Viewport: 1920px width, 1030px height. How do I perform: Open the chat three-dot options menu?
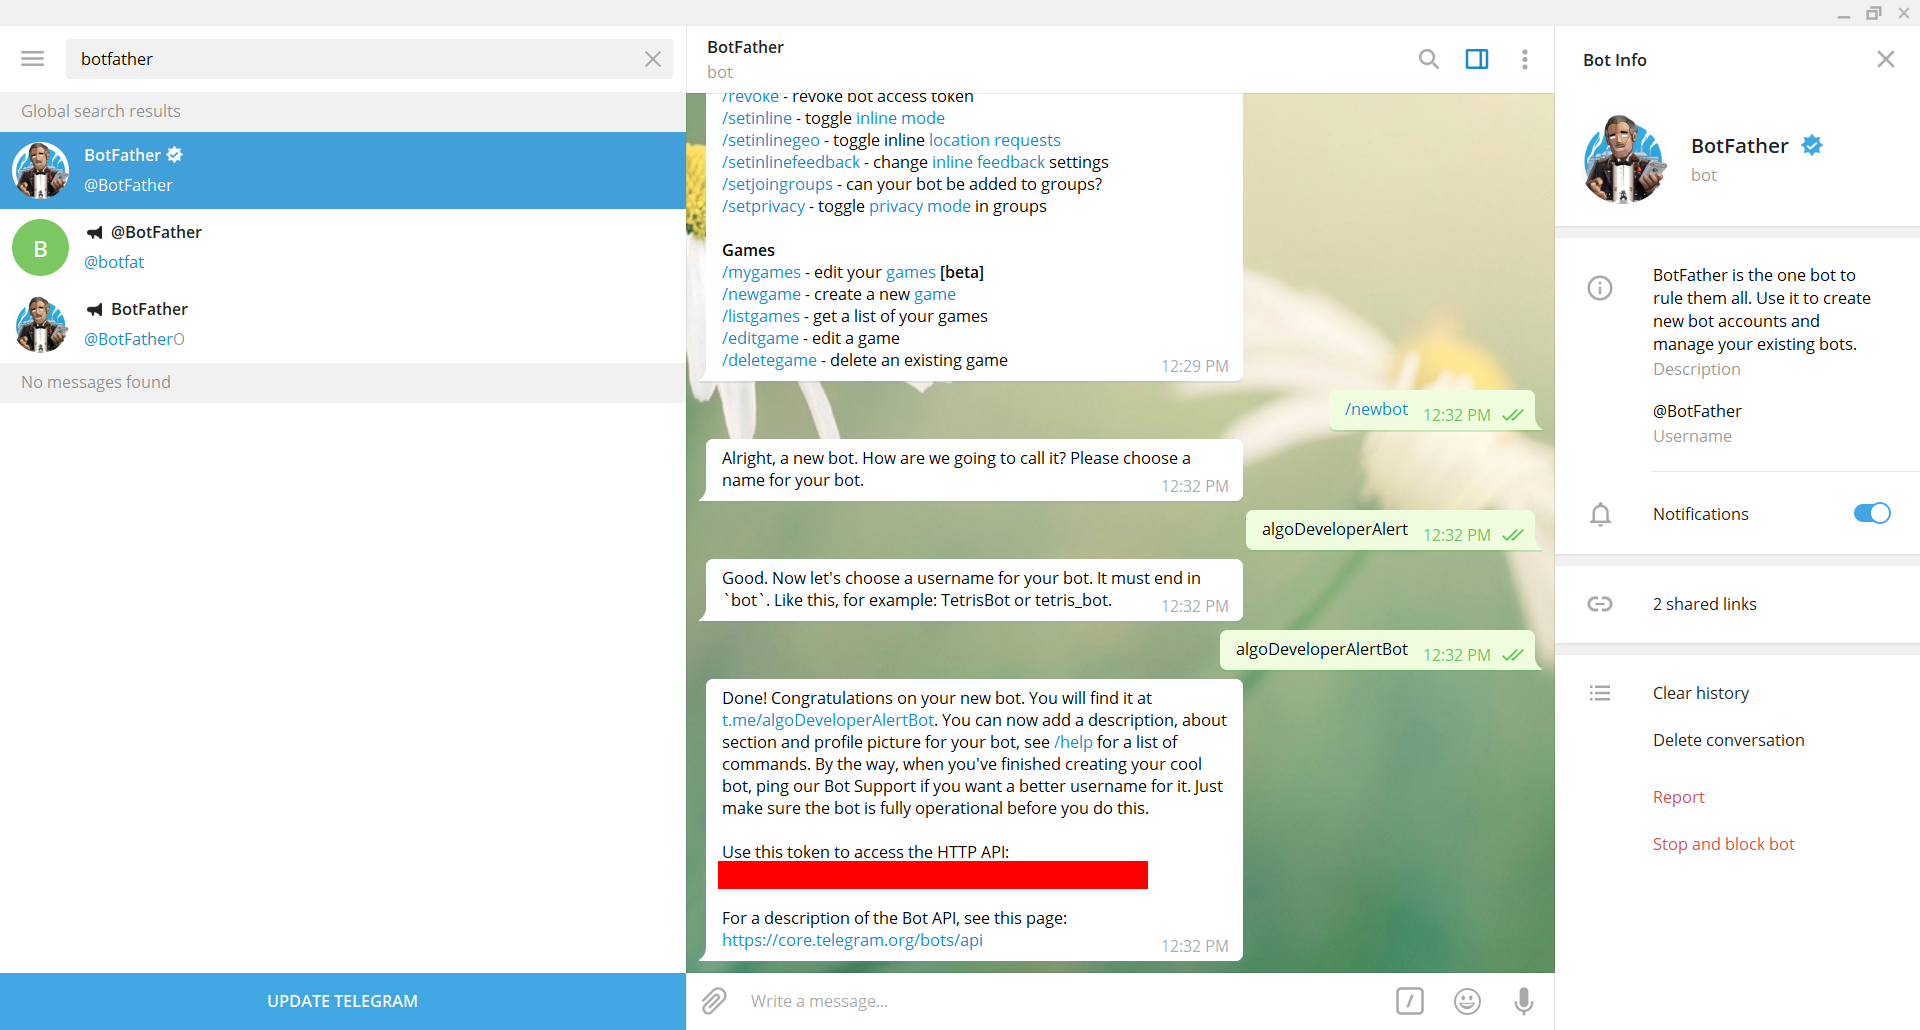point(1525,59)
